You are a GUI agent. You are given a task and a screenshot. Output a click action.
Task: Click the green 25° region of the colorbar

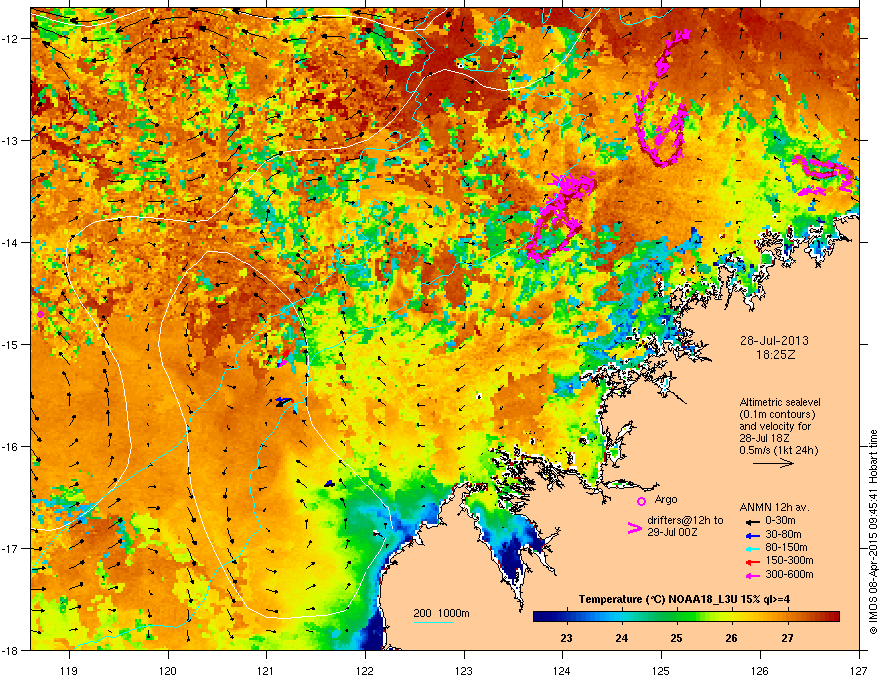click(676, 617)
